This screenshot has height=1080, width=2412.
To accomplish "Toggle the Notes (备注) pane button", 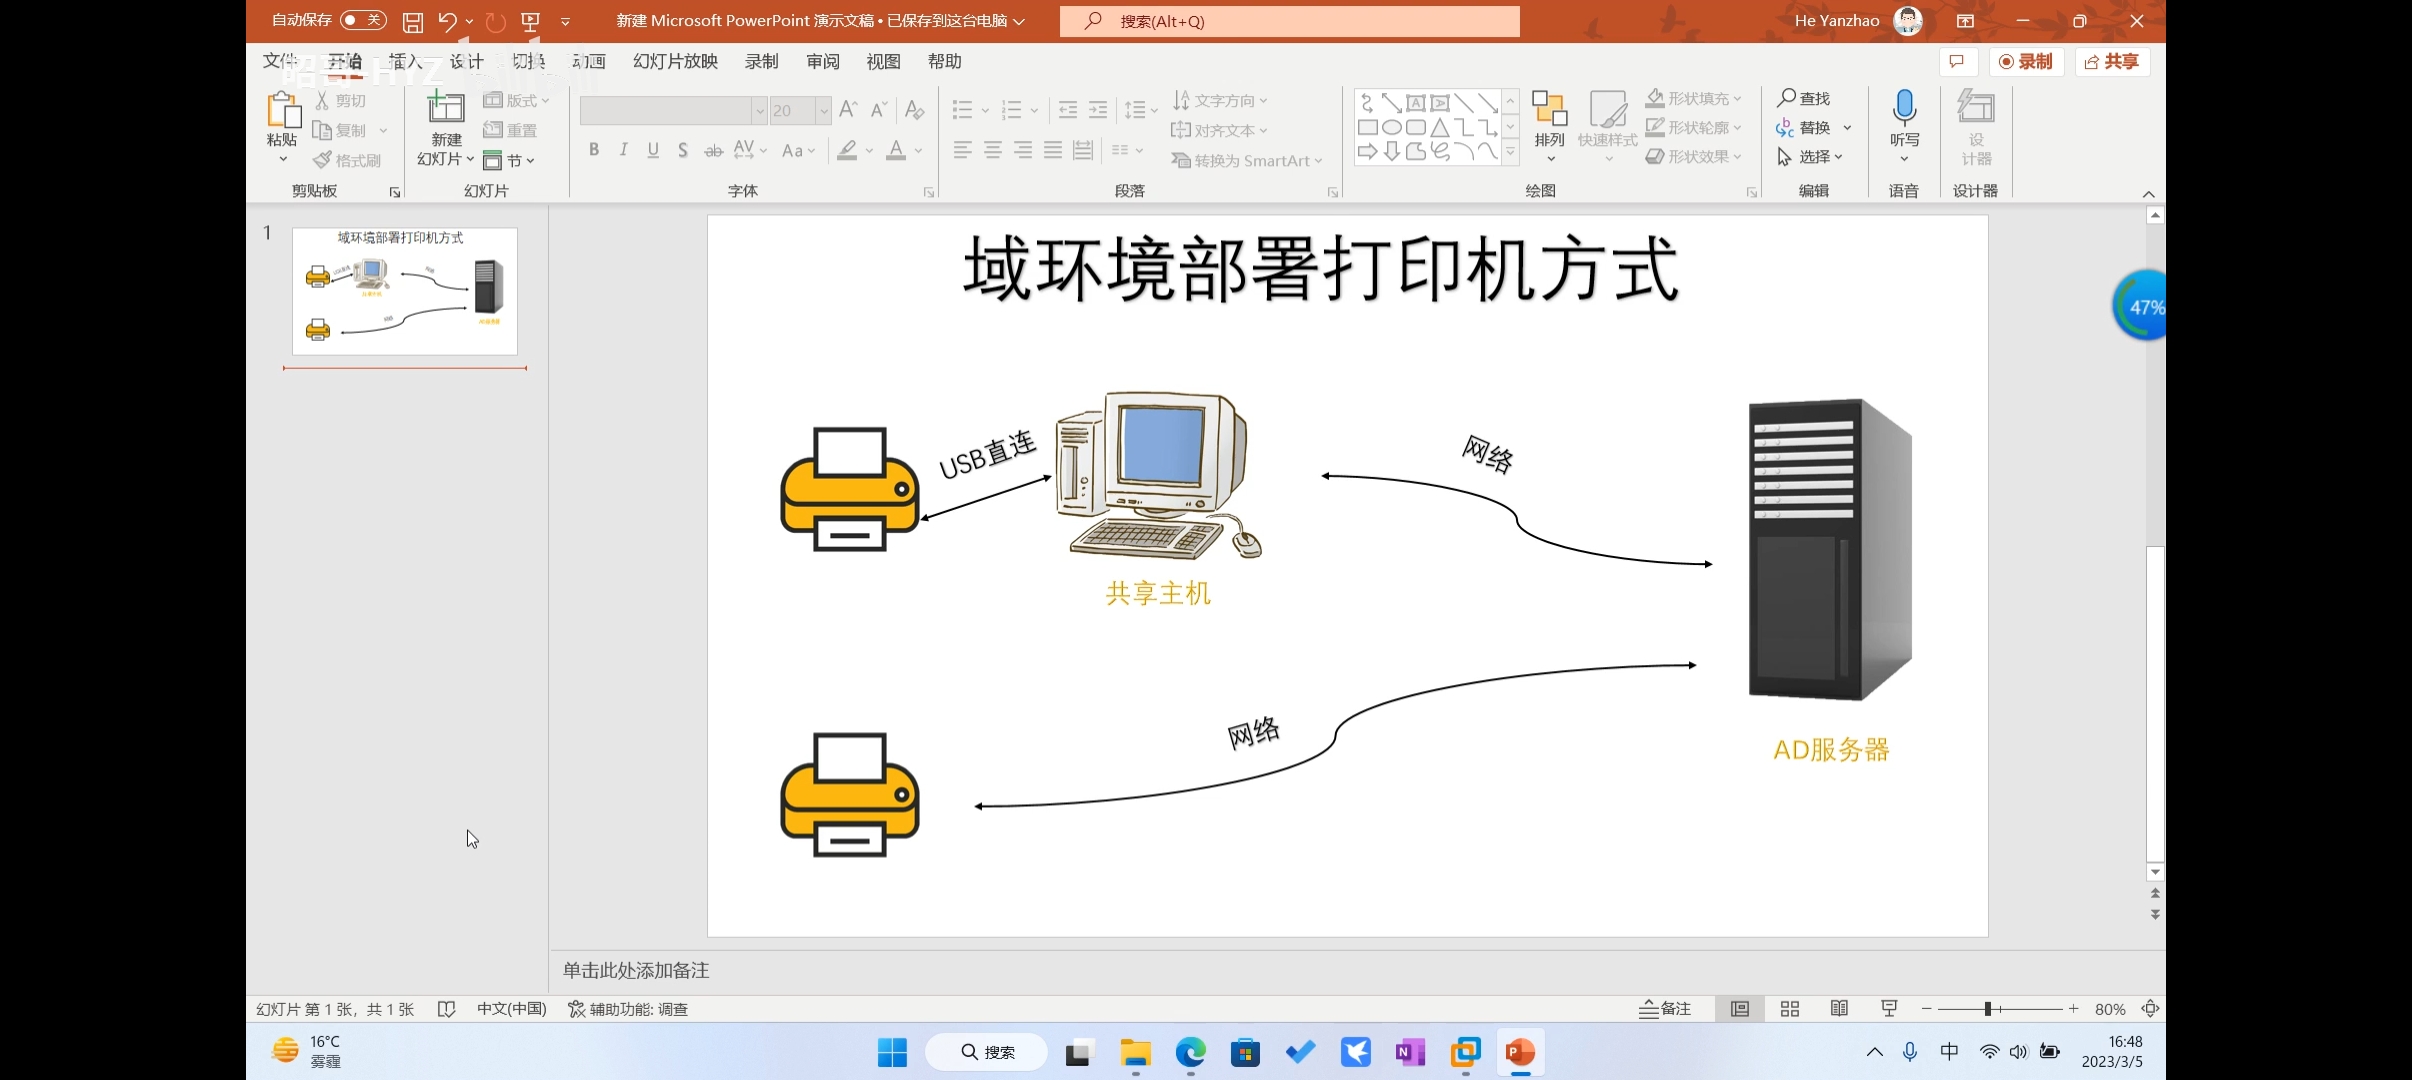I will tap(1666, 1009).
